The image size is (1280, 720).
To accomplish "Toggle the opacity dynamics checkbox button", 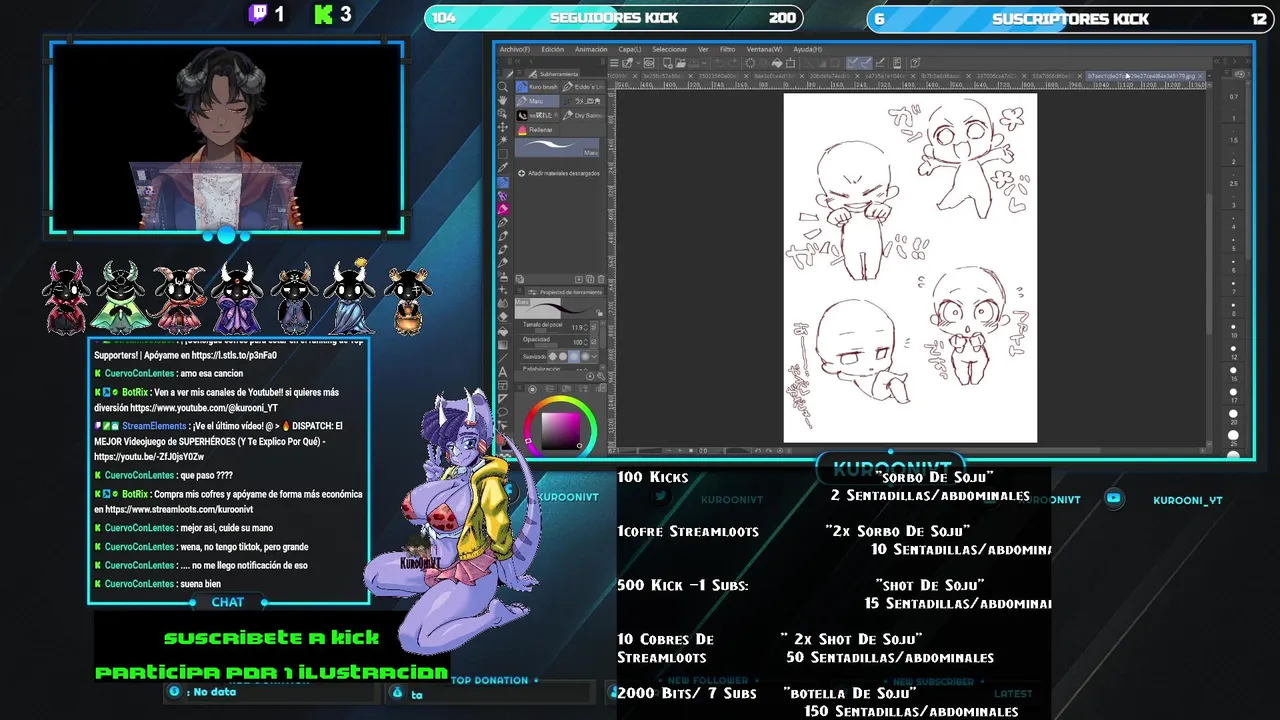I will (x=594, y=342).
